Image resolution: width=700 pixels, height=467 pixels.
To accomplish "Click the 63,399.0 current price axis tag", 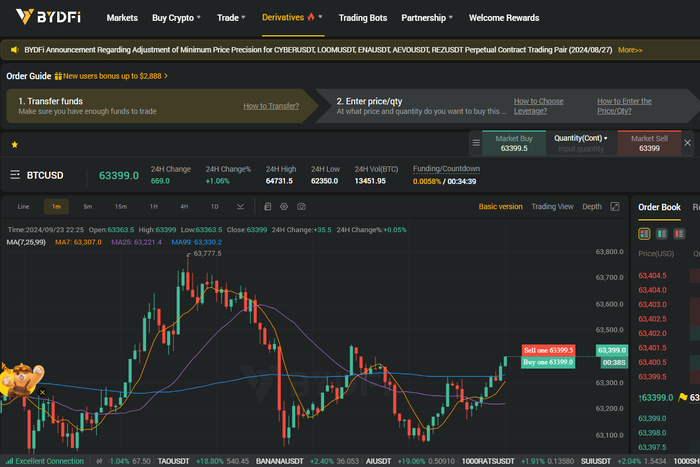I will [x=612, y=350].
